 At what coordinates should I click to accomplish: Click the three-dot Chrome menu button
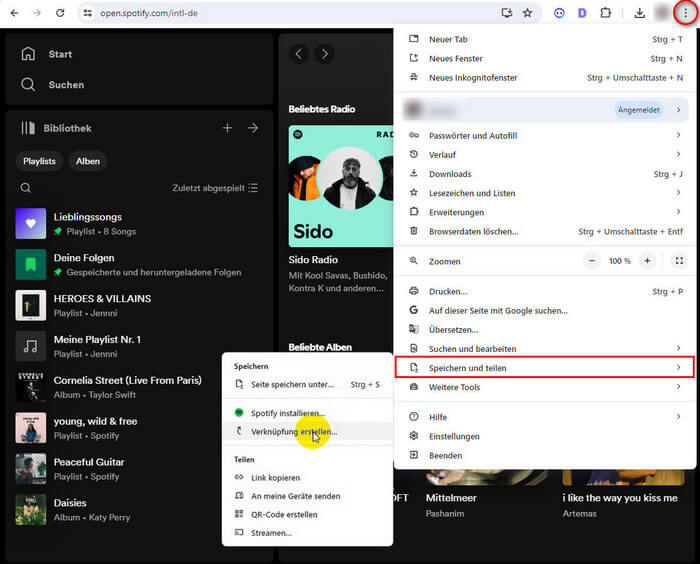tap(686, 13)
